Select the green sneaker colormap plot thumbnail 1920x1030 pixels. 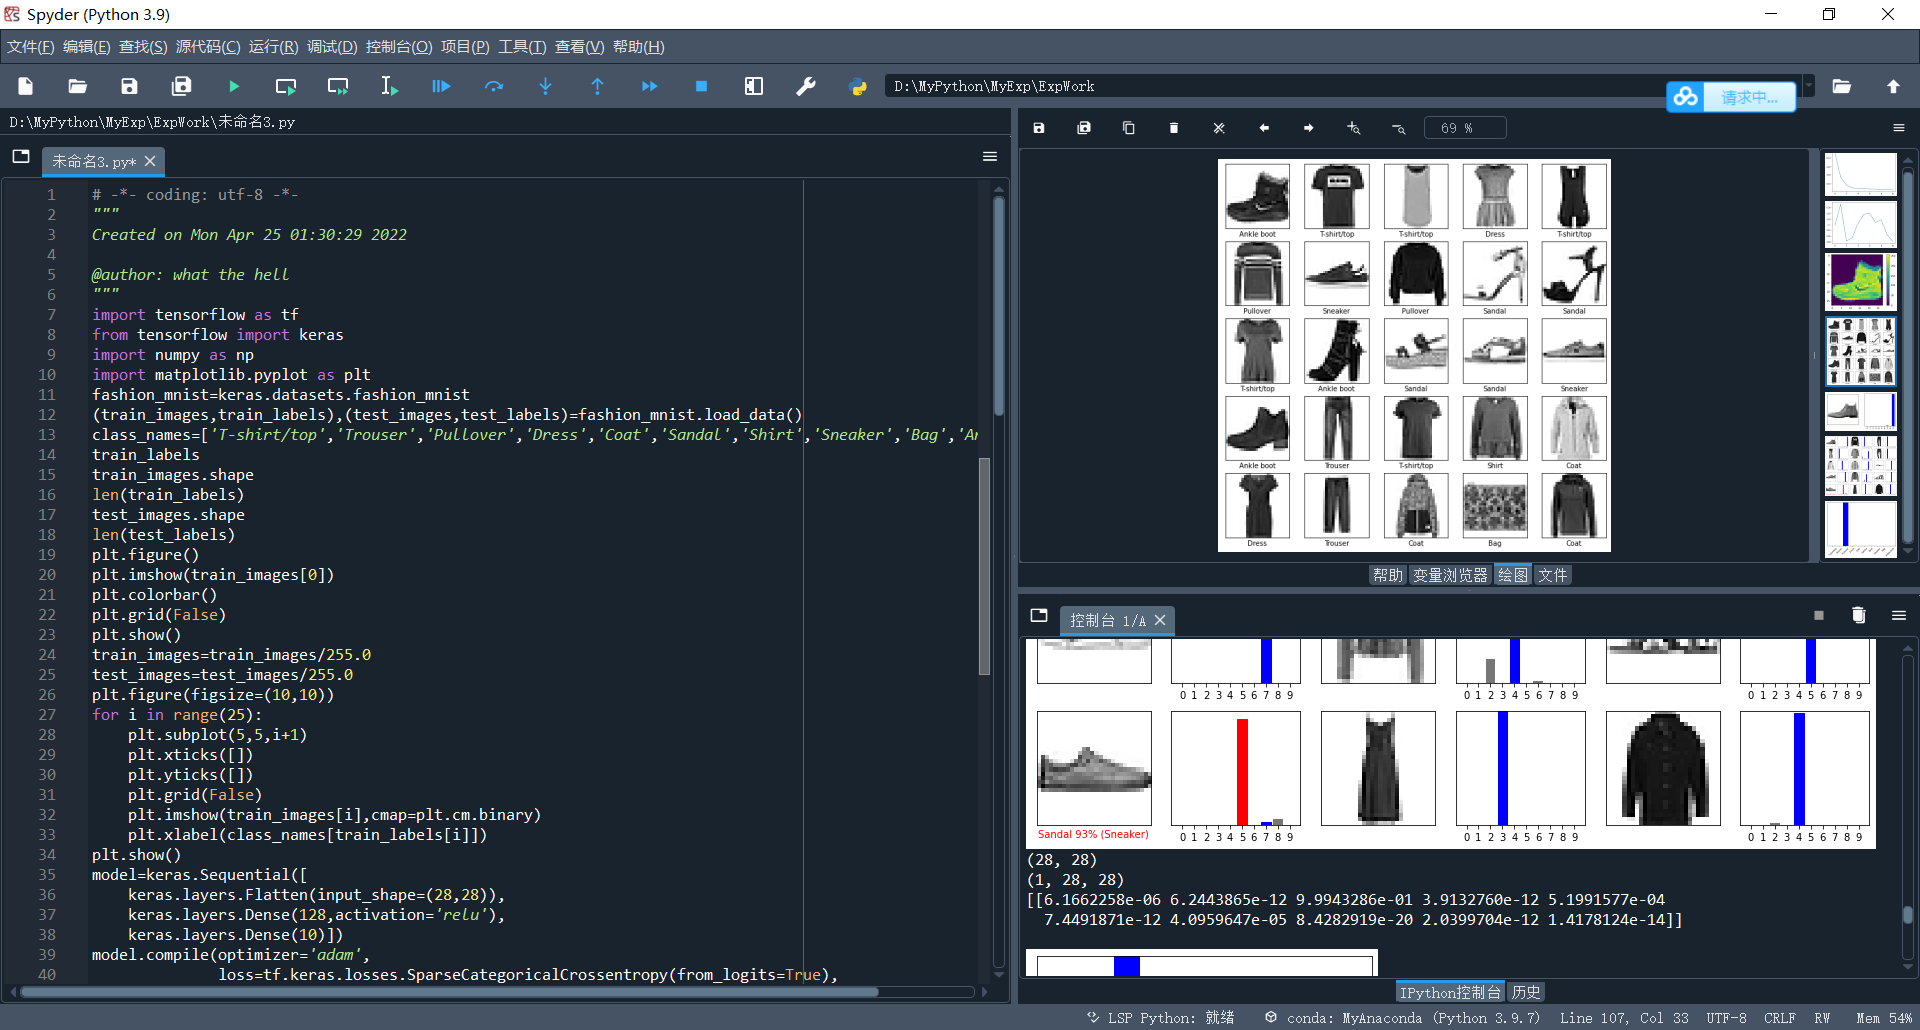(x=1859, y=280)
